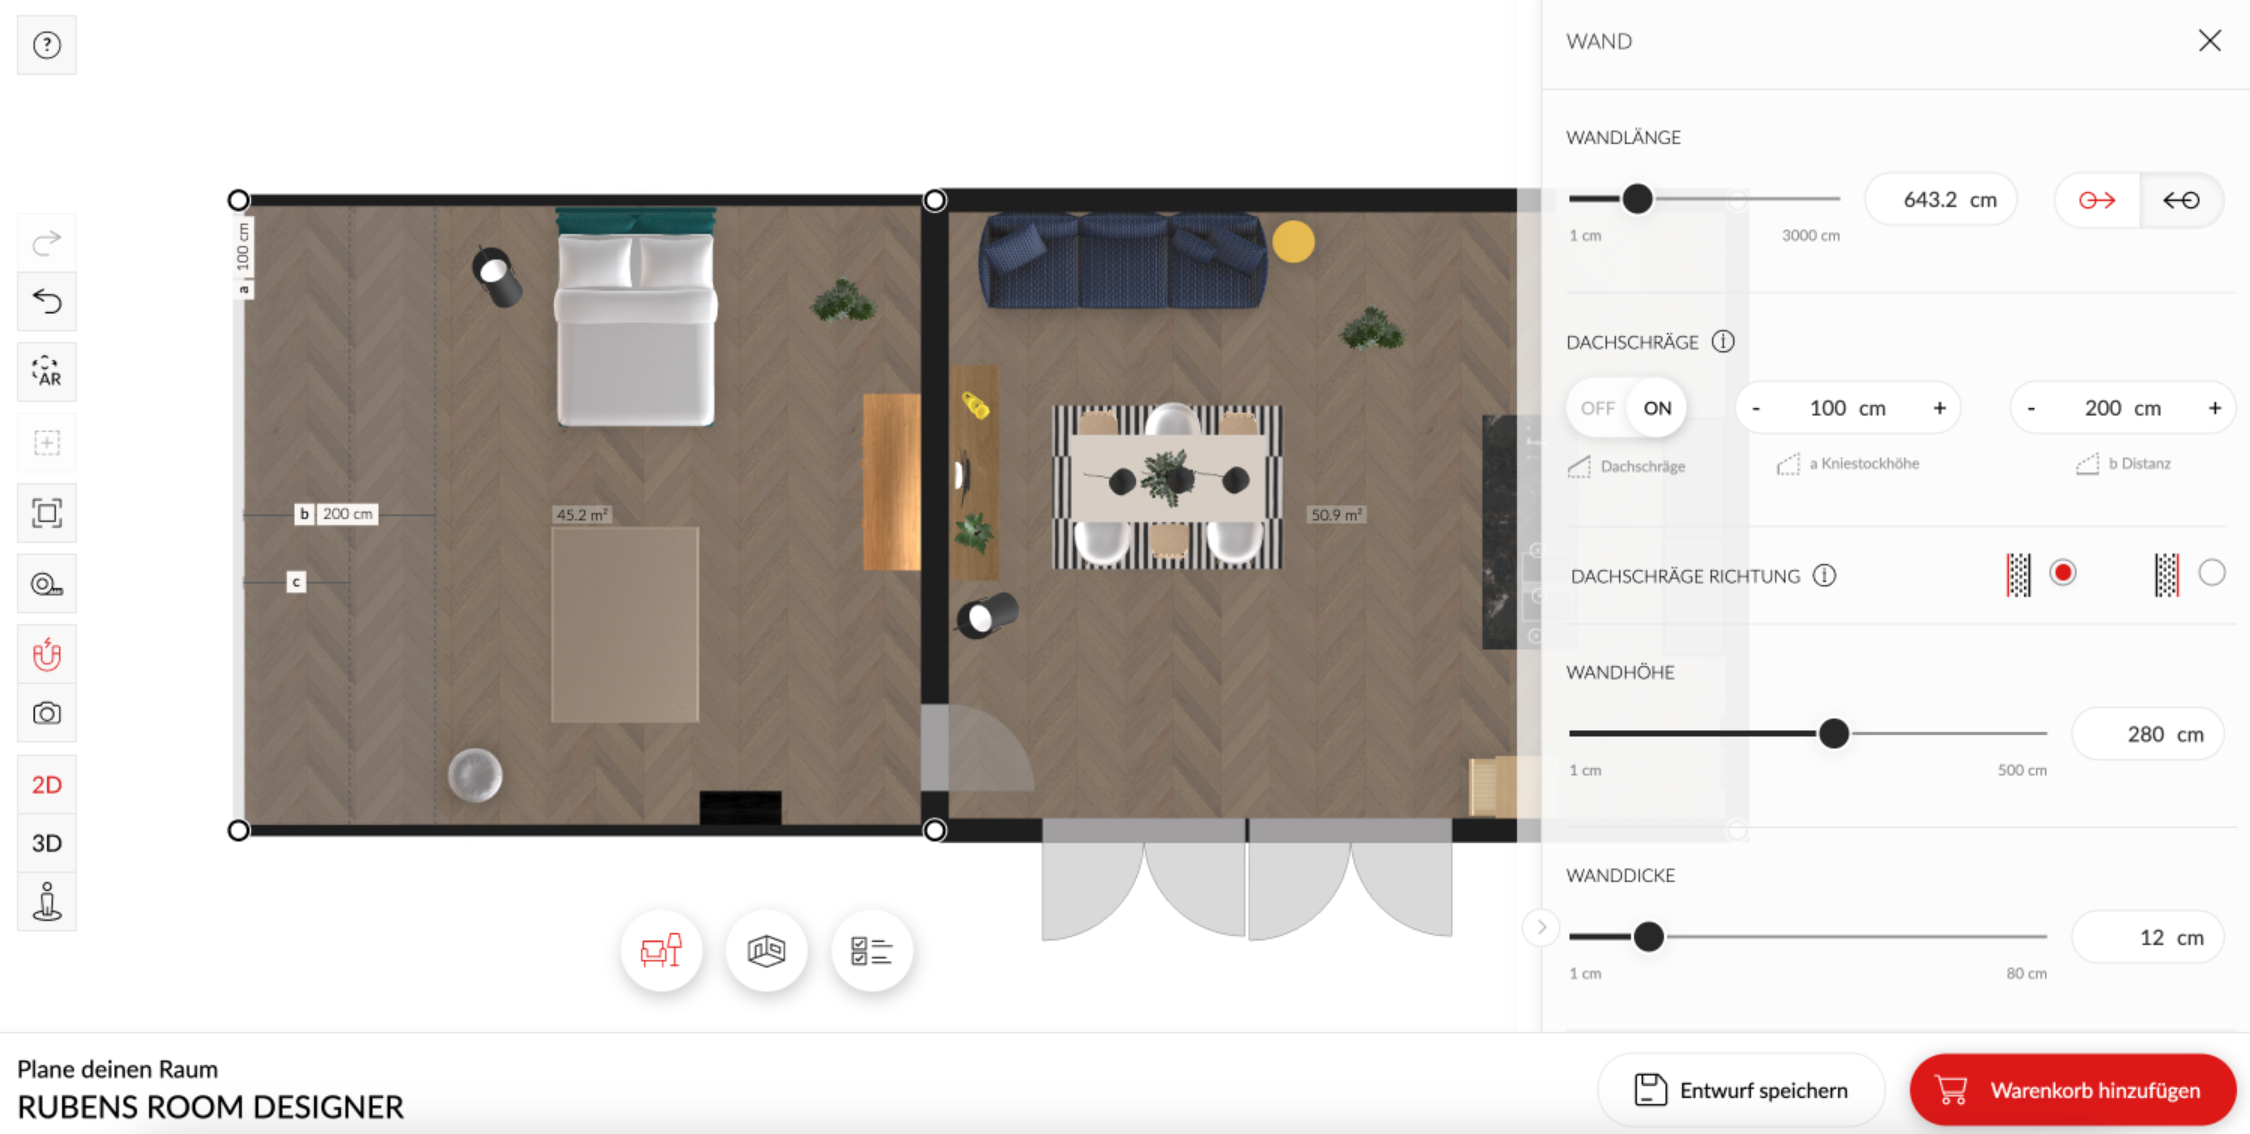
Task: Switch Dachschräge toggle to OFF
Action: pos(1597,408)
